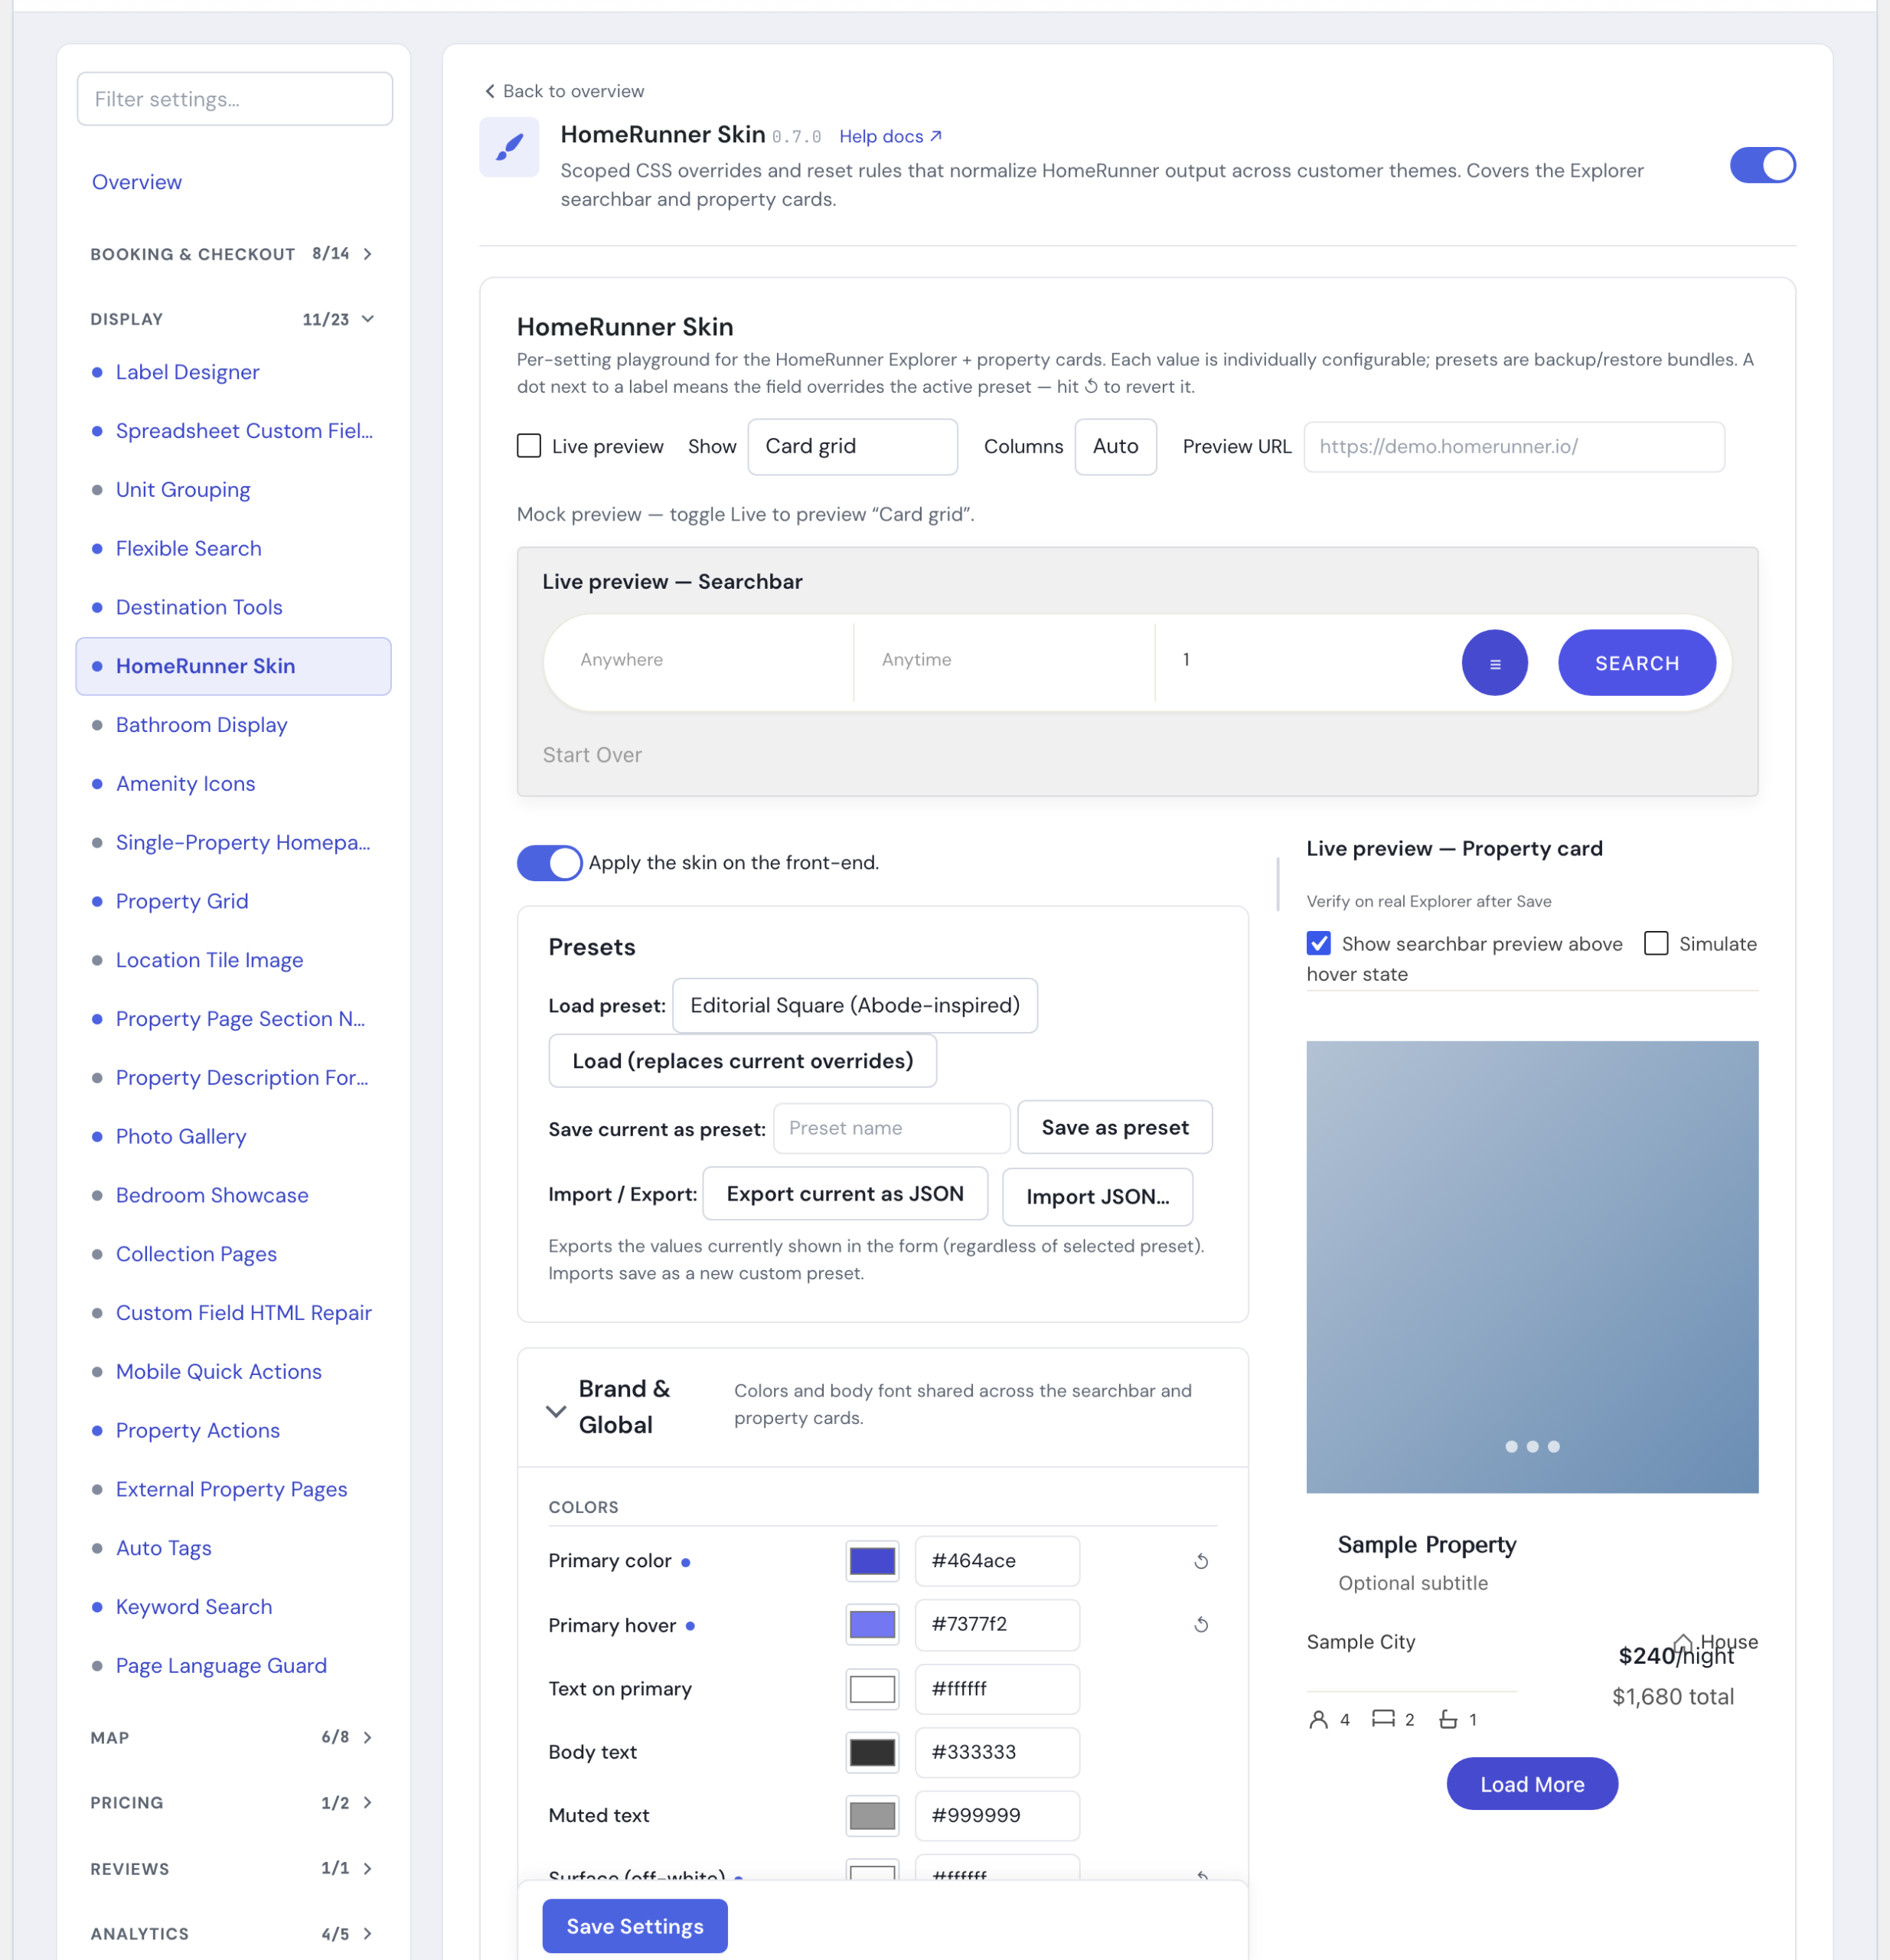1890x1960 pixels.
Task: Click the searchbar filters round icon button
Action: [1494, 662]
